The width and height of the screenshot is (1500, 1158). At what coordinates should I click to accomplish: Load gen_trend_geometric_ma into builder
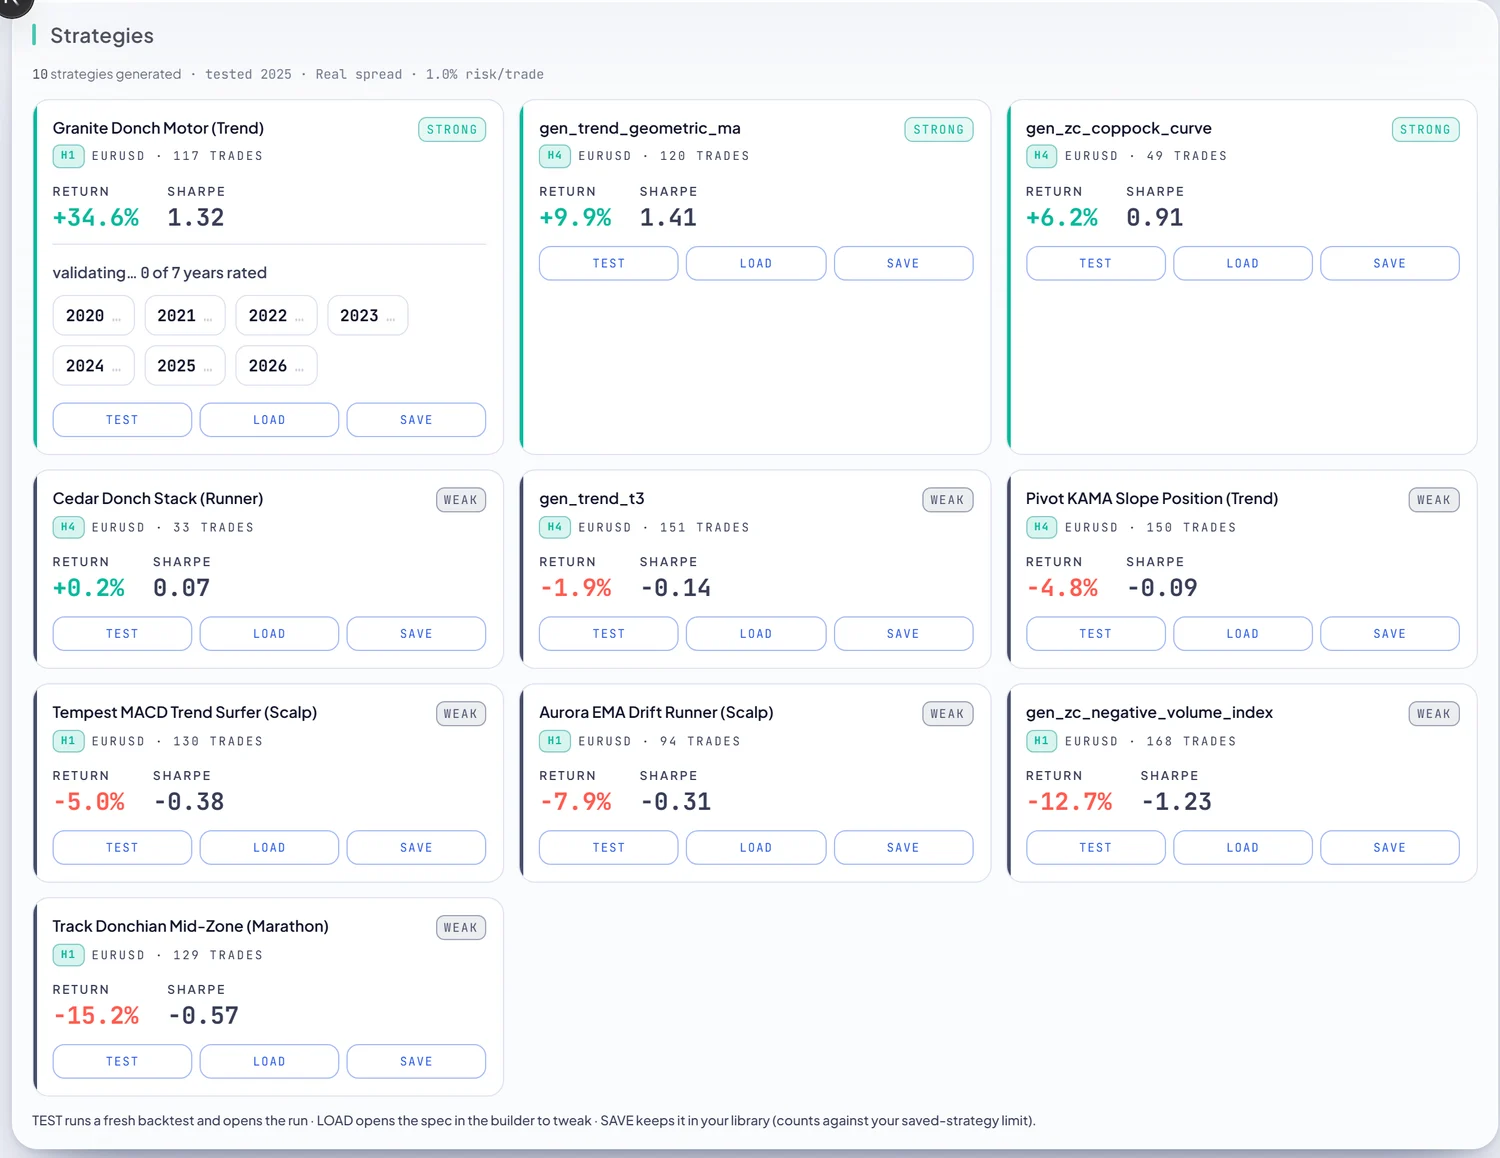point(756,263)
